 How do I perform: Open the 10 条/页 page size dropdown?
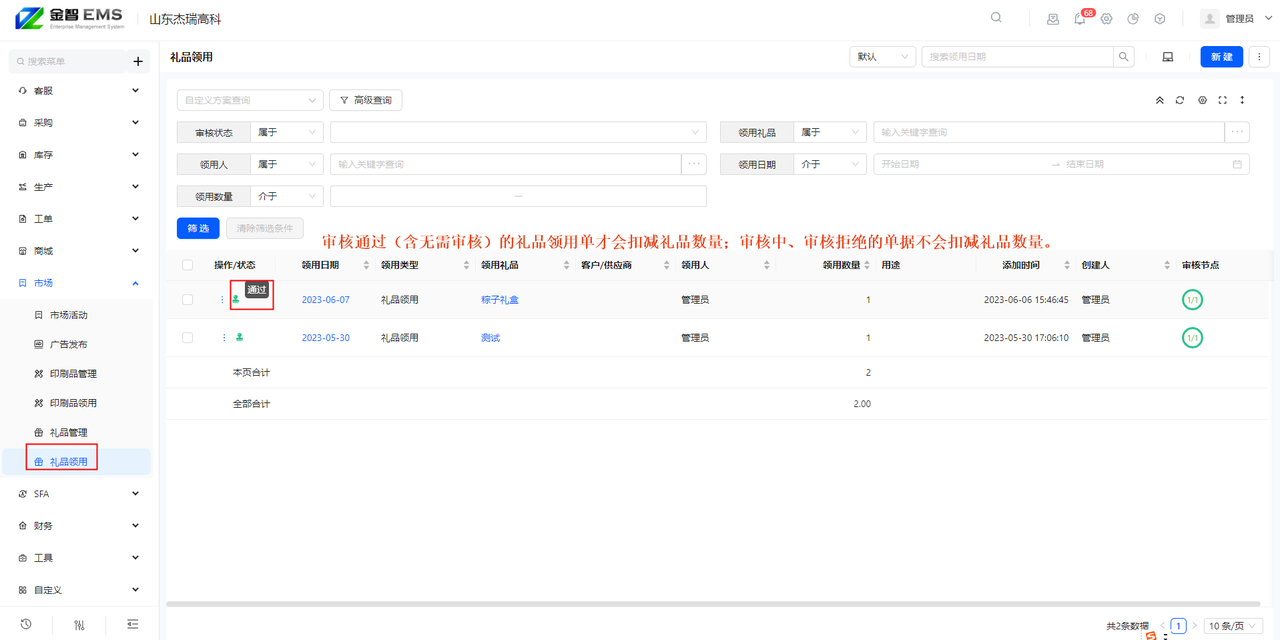(x=1233, y=626)
